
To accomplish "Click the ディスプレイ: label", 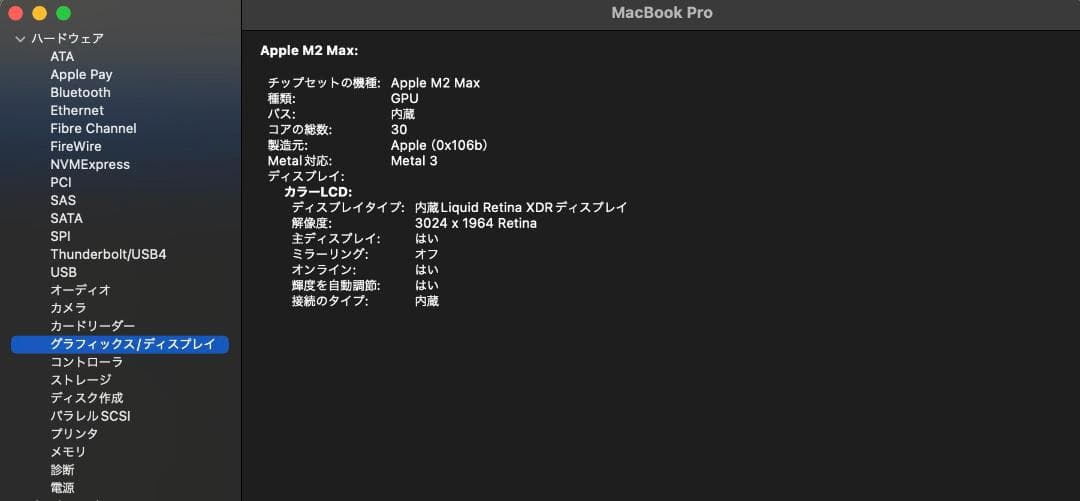I will (x=306, y=177).
